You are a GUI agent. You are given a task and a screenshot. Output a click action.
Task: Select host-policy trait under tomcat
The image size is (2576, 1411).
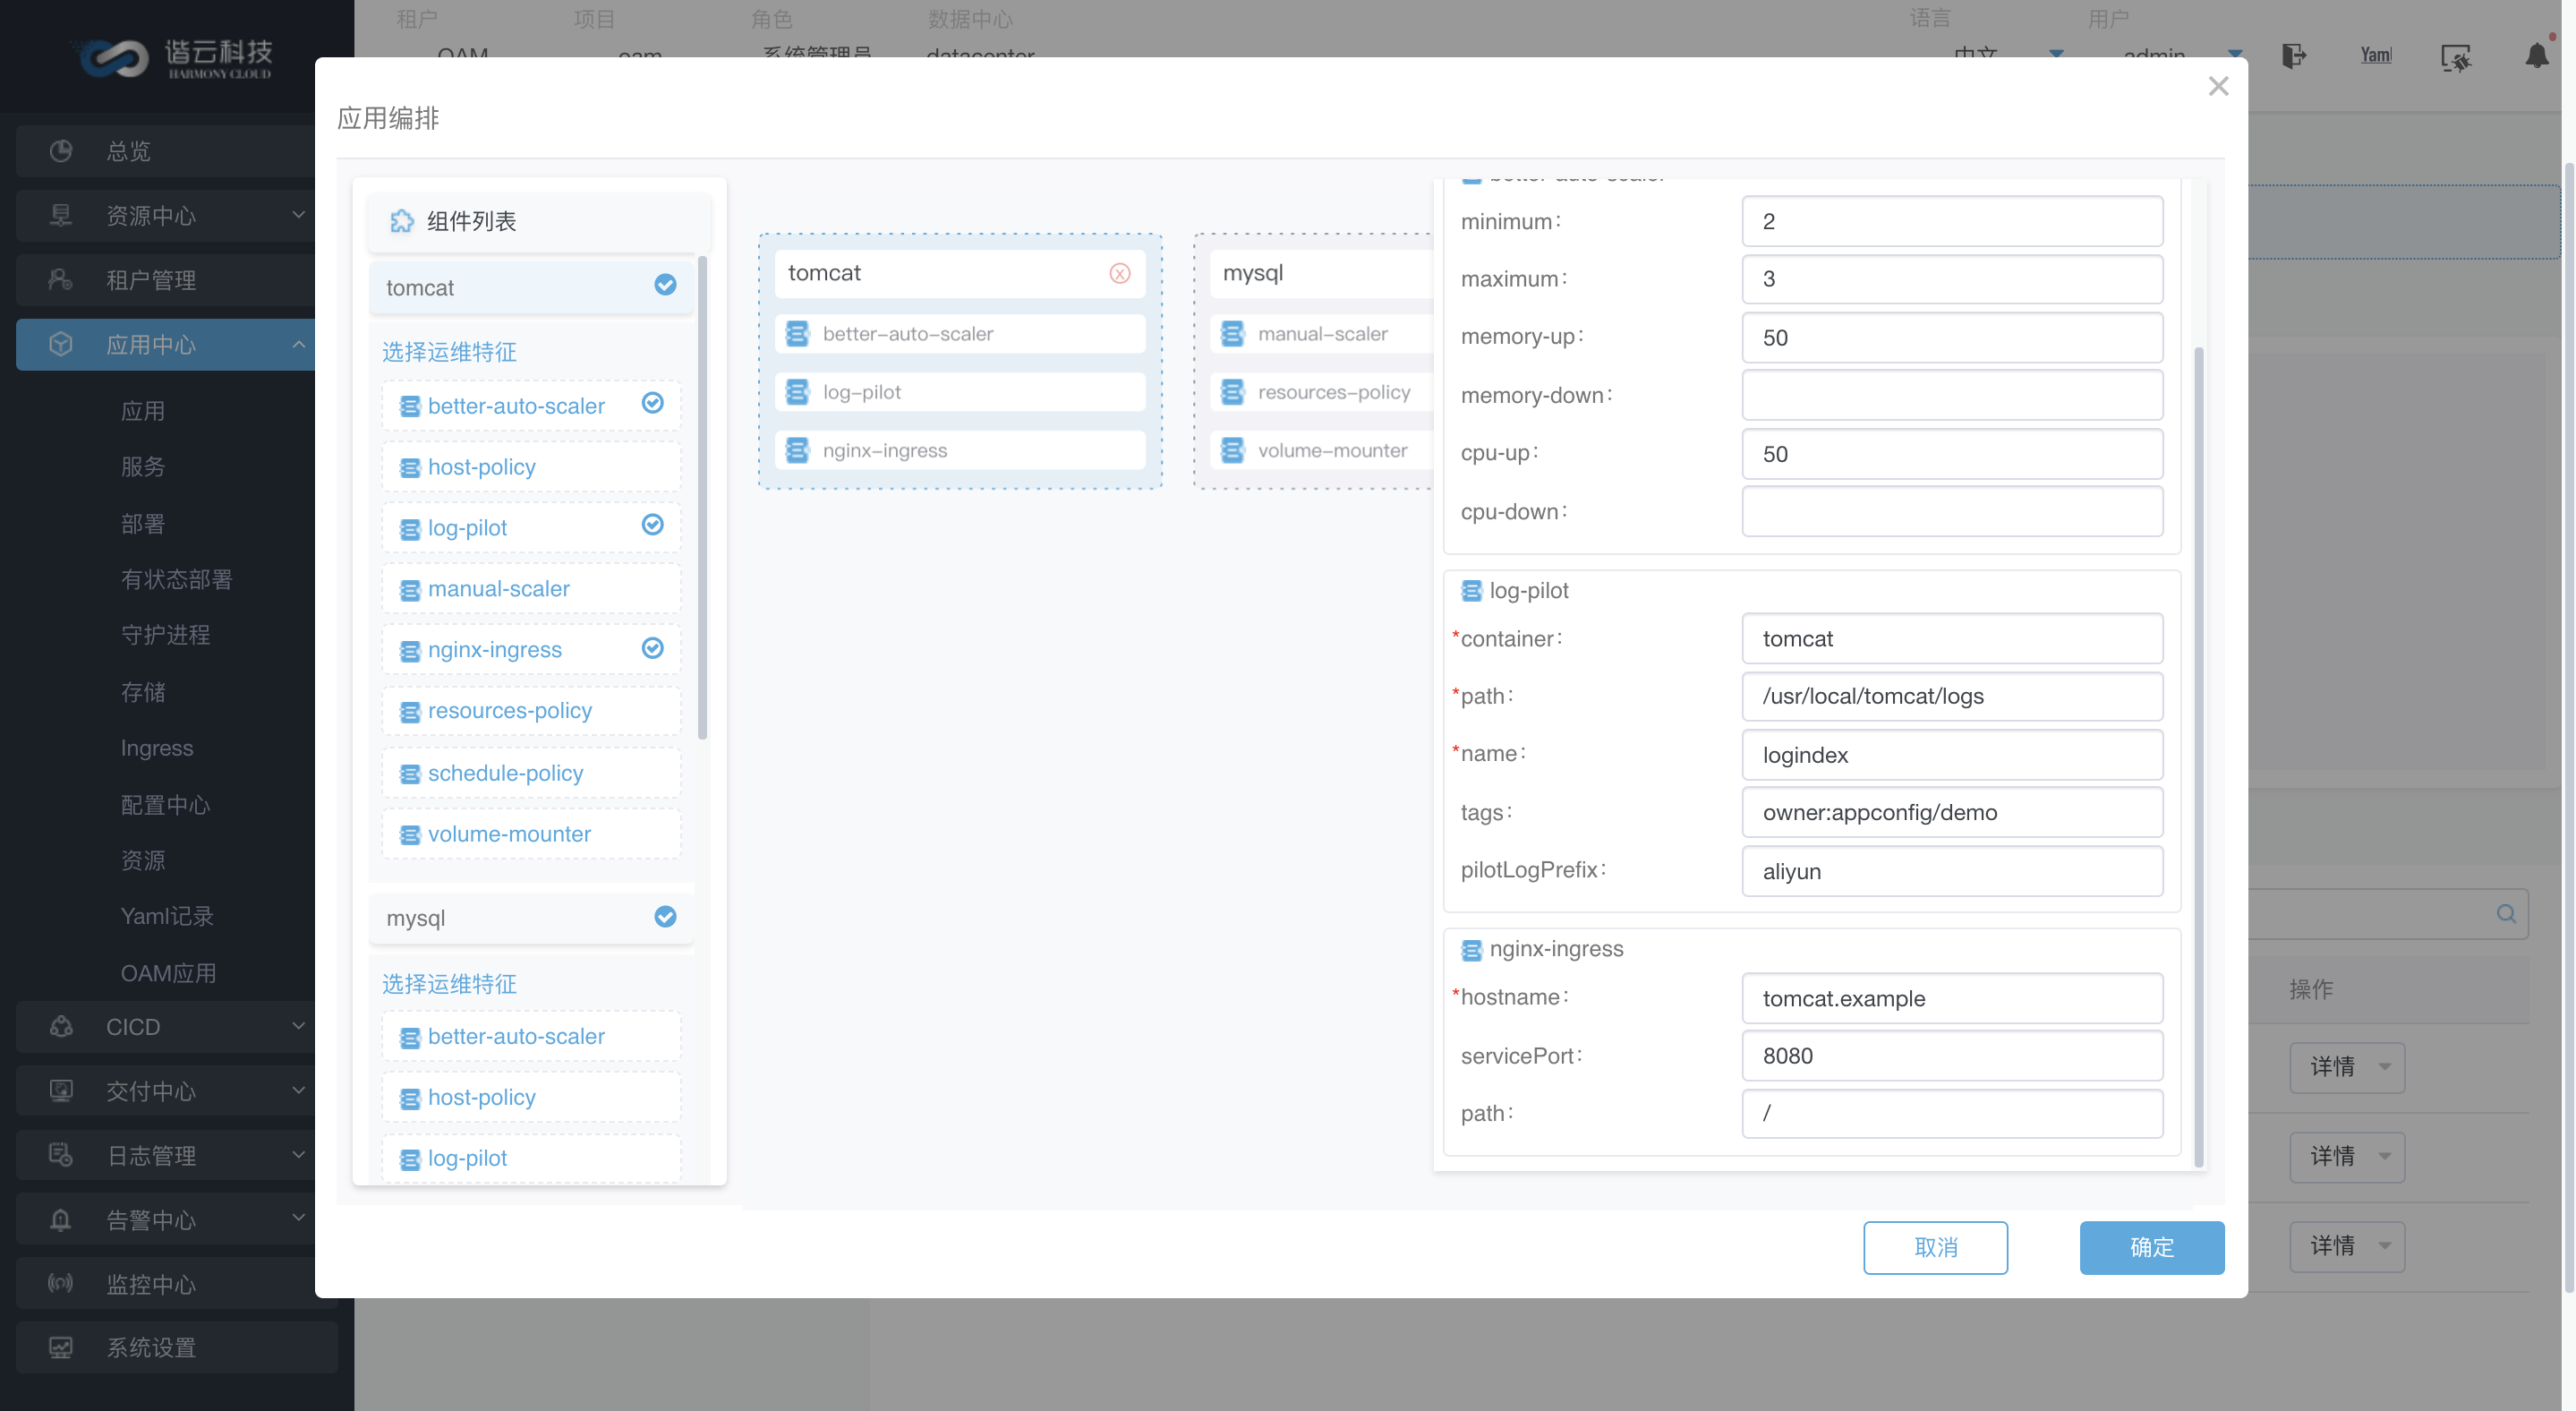click(x=531, y=467)
